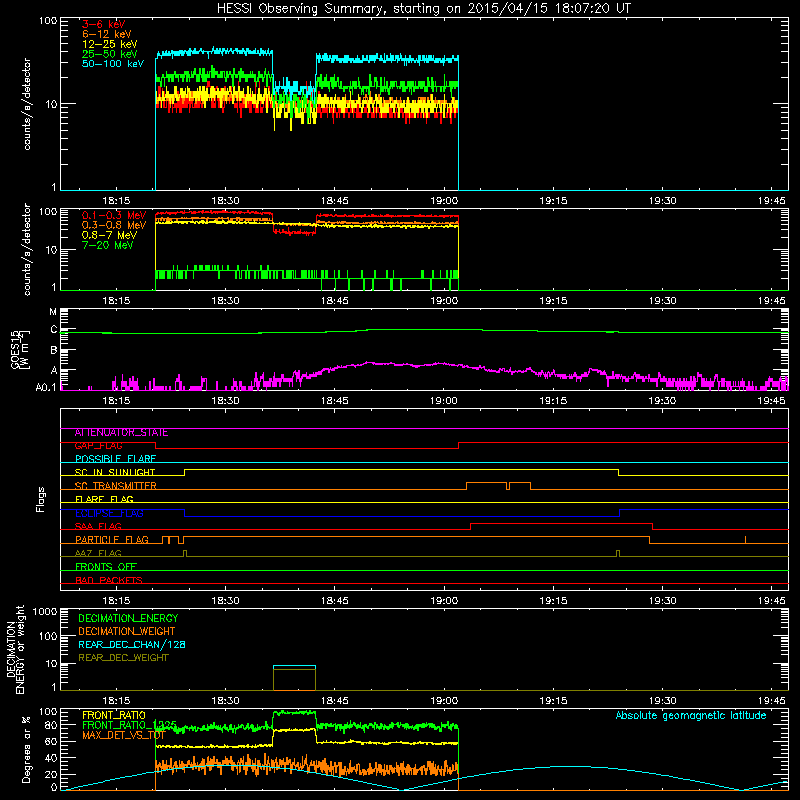800x800 pixels.
Task: Click the HESSI Observing Summary title
Action: point(424,9)
